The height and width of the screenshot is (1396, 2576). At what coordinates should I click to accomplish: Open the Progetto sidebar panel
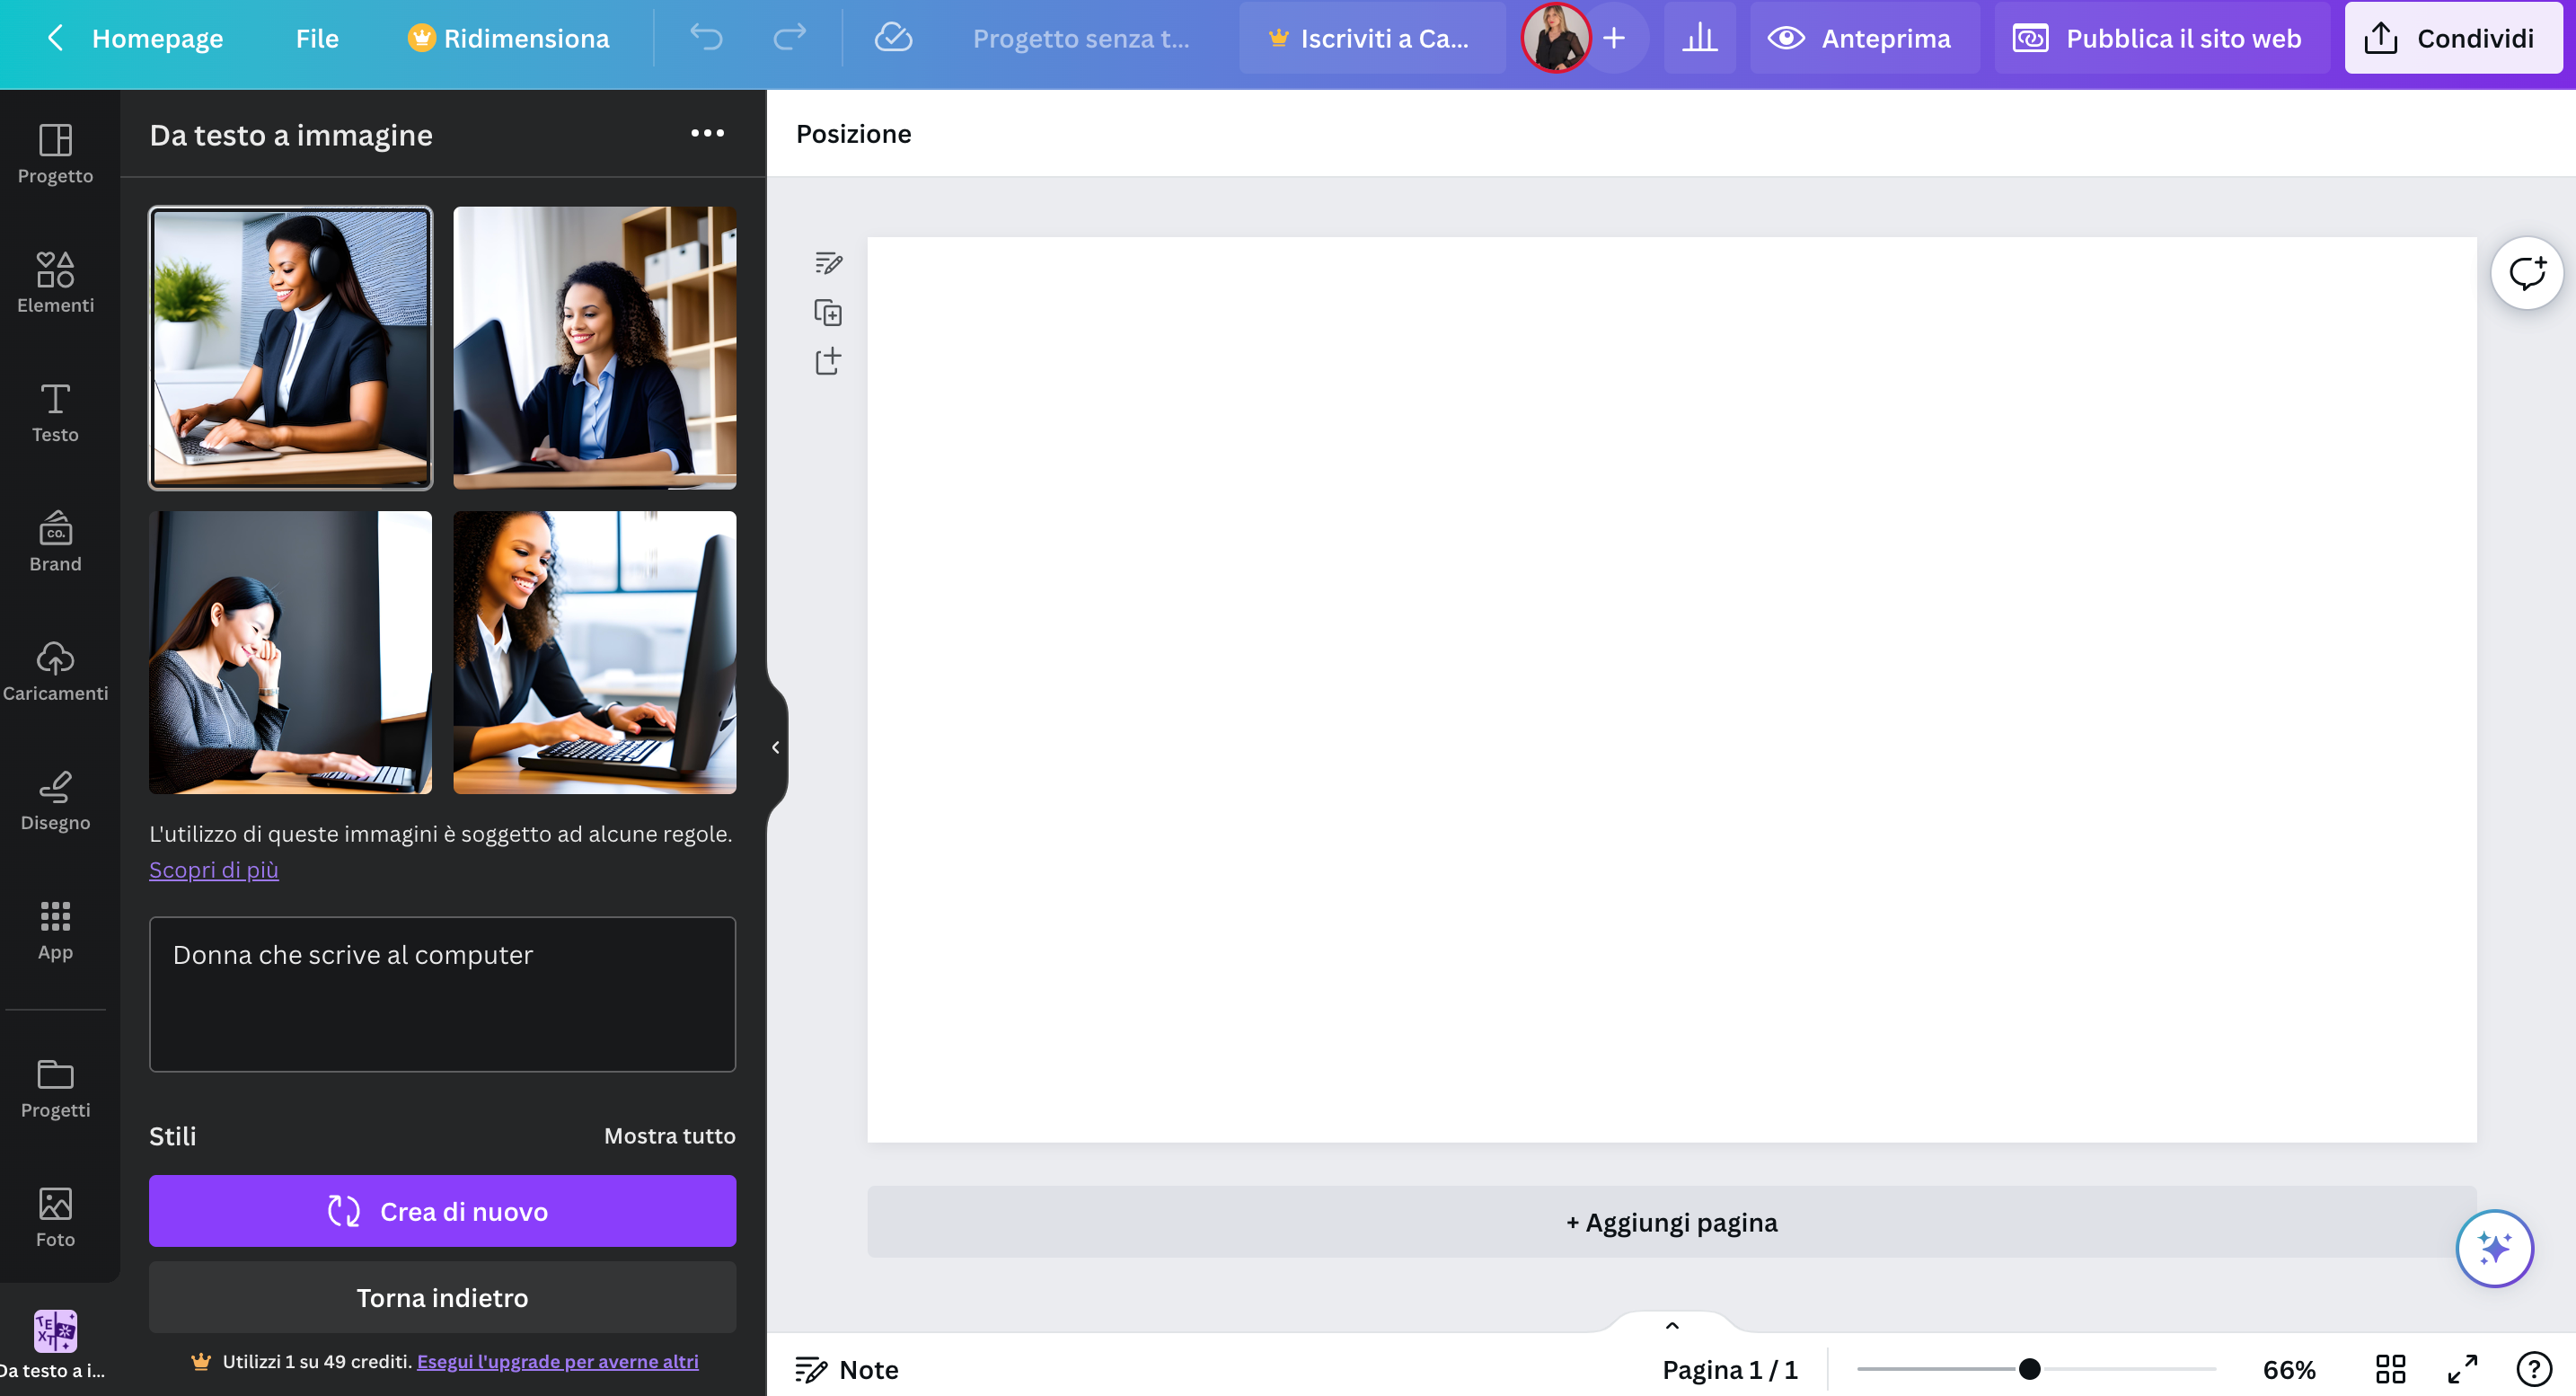pyautogui.click(x=55, y=153)
